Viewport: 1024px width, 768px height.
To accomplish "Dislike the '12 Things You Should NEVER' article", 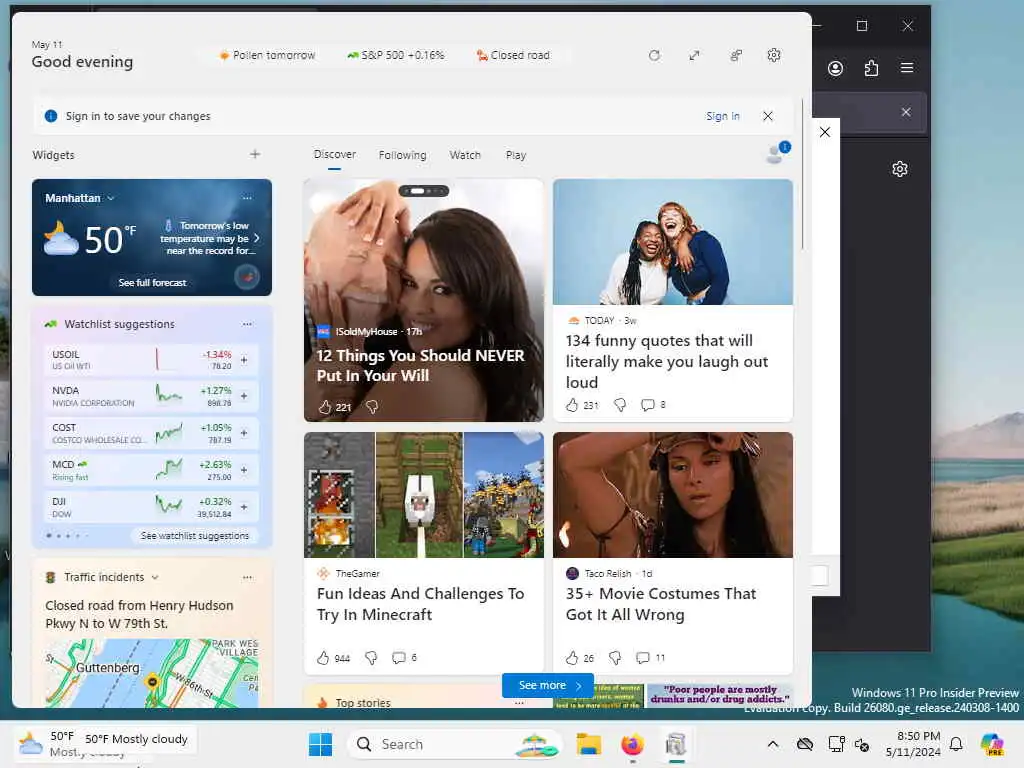I will (x=372, y=407).
